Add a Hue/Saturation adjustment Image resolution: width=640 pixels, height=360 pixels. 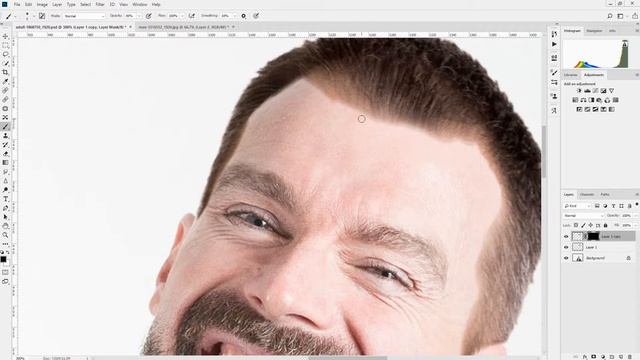[575, 100]
